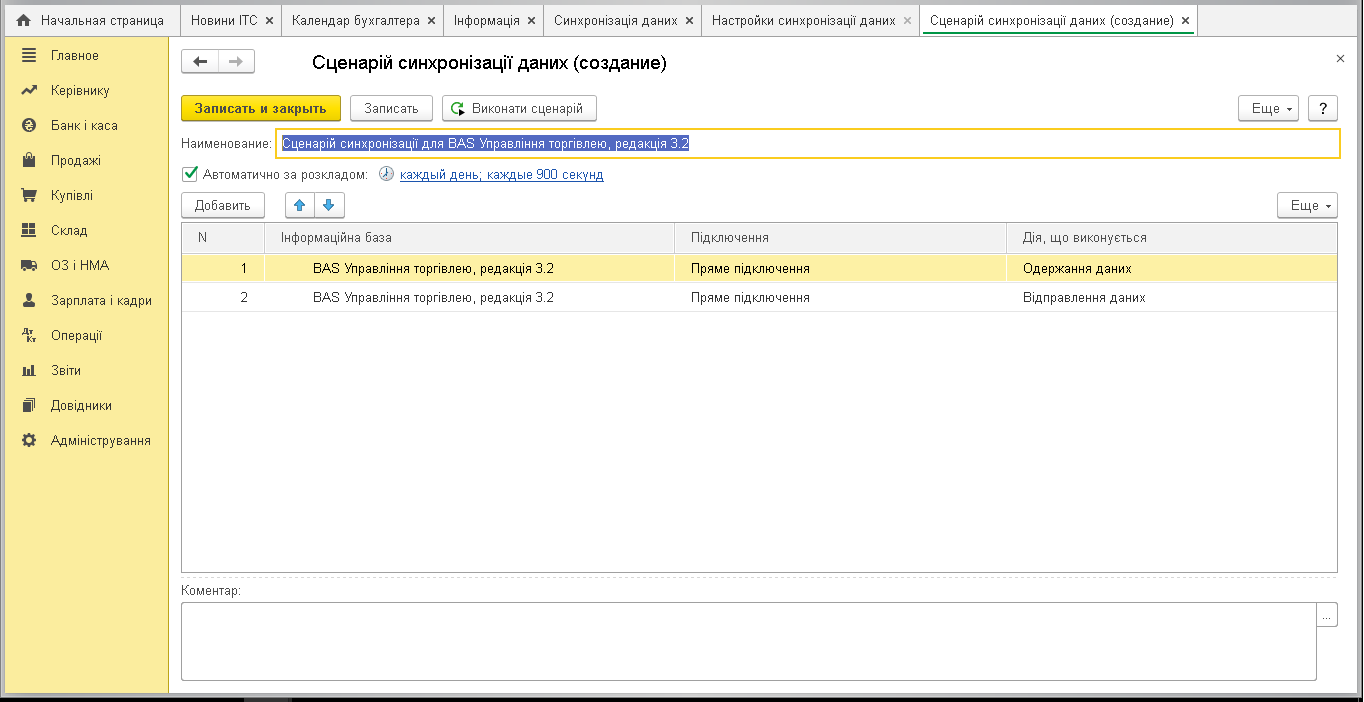The width and height of the screenshot is (1364, 702).
Task: Move the selected row up with the arrow
Action: tap(299, 205)
